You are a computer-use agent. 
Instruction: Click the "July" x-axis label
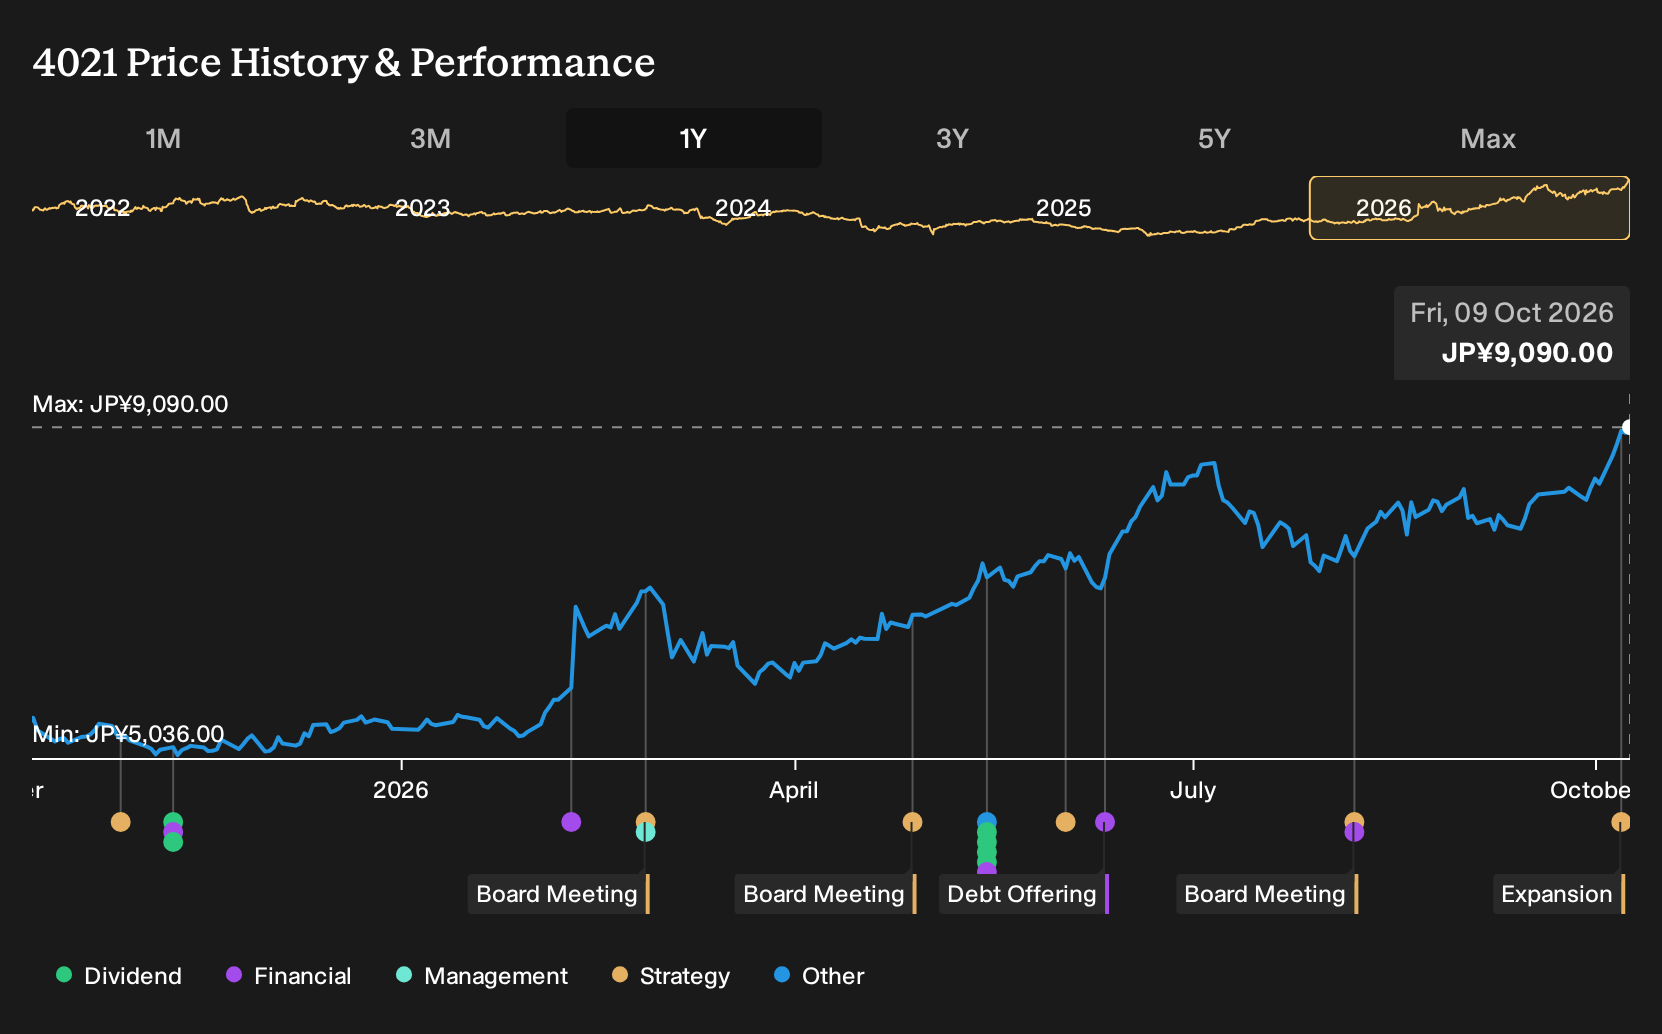point(1193,790)
